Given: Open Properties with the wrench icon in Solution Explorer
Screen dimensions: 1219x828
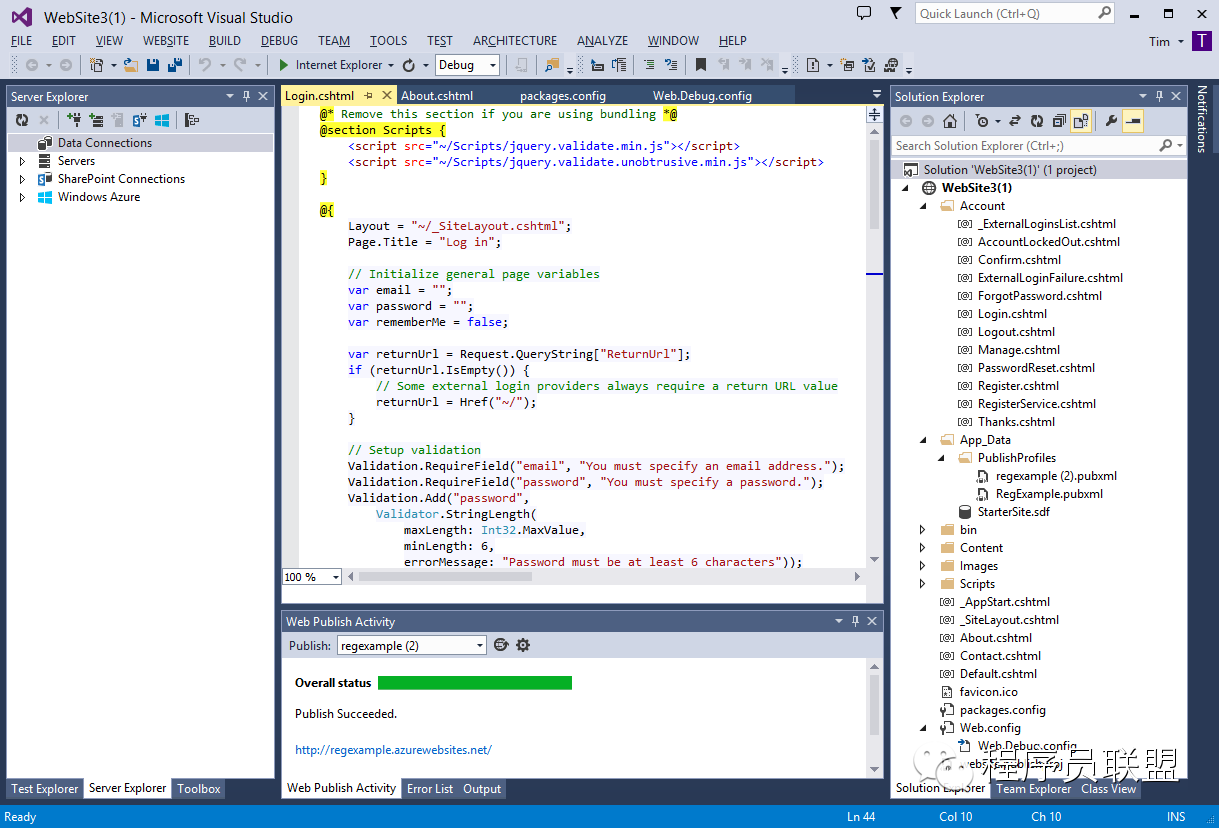Looking at the screenshot, I should coord(1111,121).
